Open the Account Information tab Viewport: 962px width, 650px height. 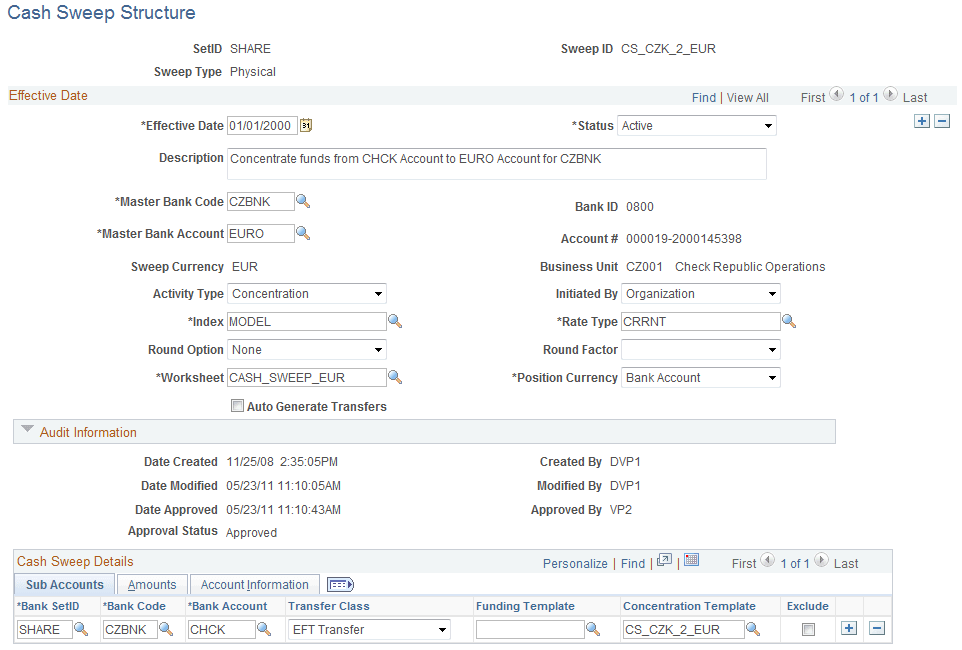254,584
